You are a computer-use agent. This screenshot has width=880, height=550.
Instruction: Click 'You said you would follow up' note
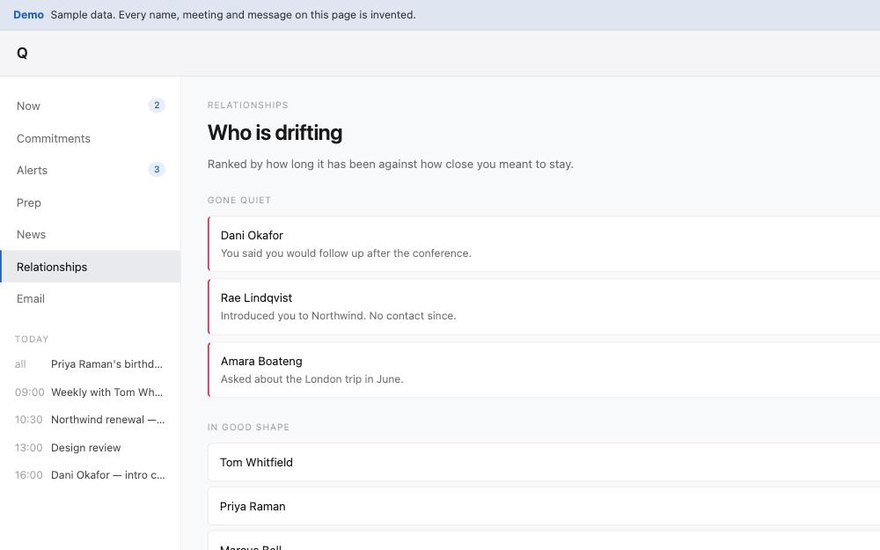(346, 254)
